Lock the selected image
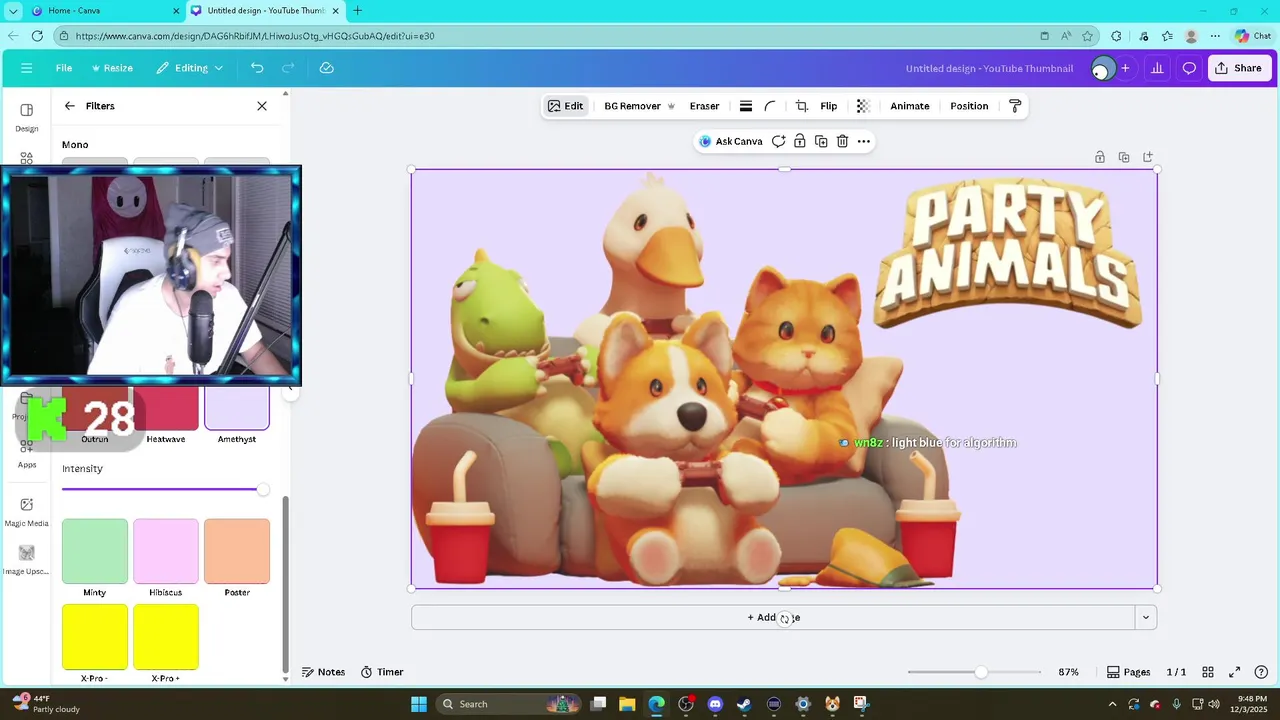Image resolution: width=1280 pixels, height=720 pixels. (800, 141)
